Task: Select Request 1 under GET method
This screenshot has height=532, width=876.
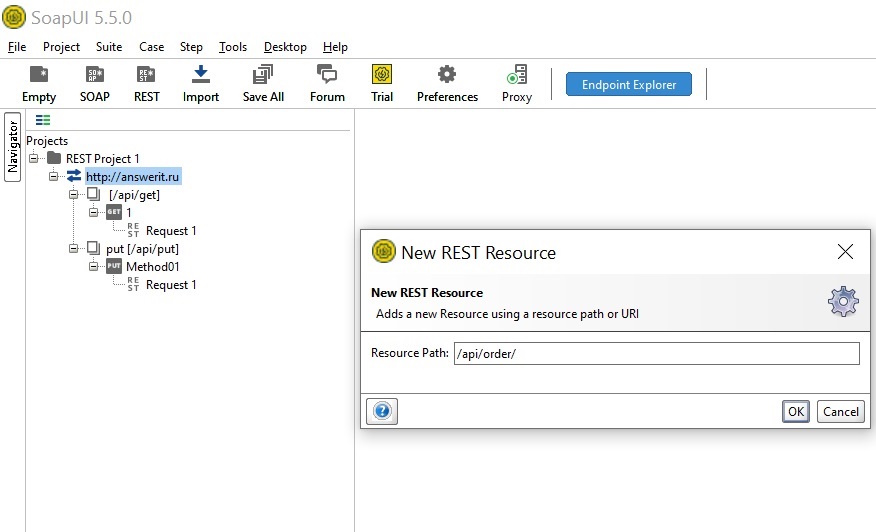Action: [x=171, y=231]
